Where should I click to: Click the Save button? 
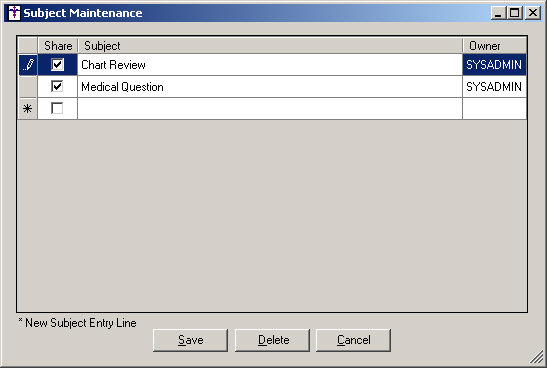tap(190, 340)
